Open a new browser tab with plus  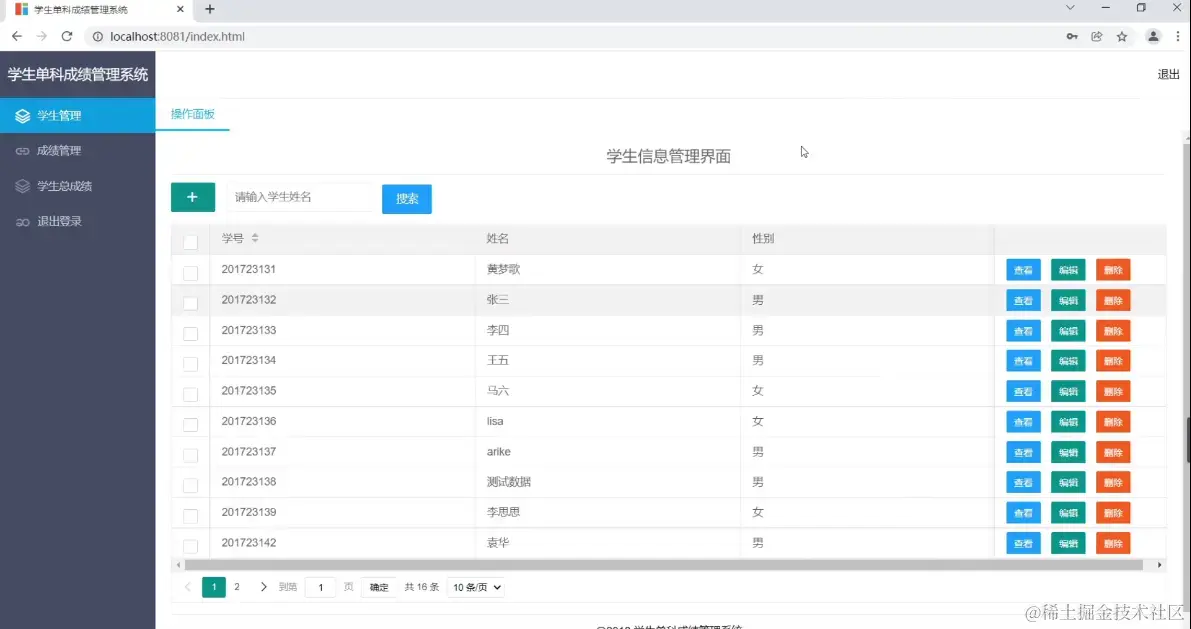[210, 9]
